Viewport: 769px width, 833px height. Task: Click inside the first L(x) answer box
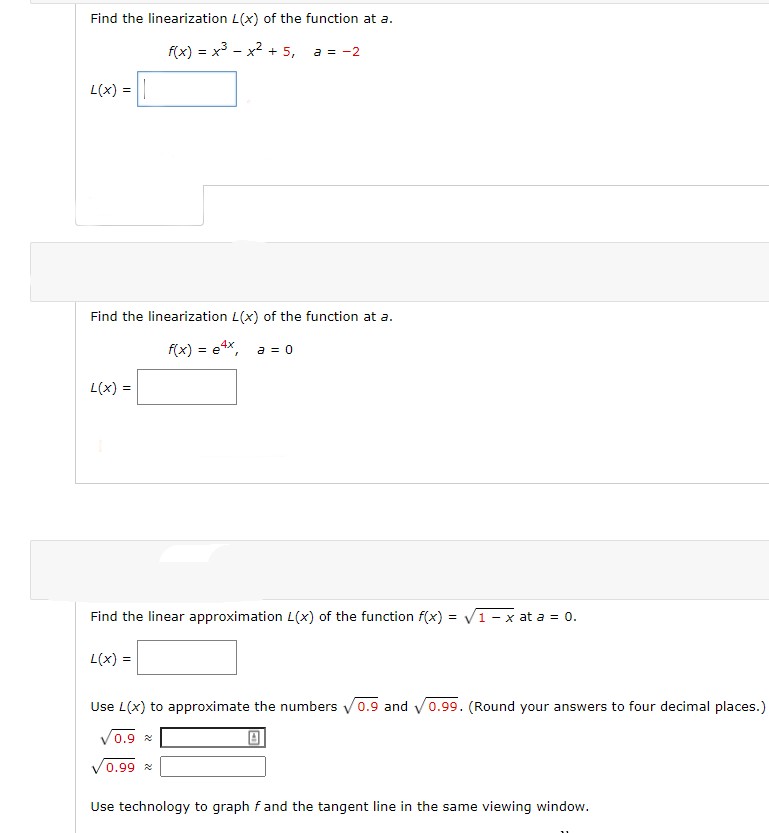point(186,89)
